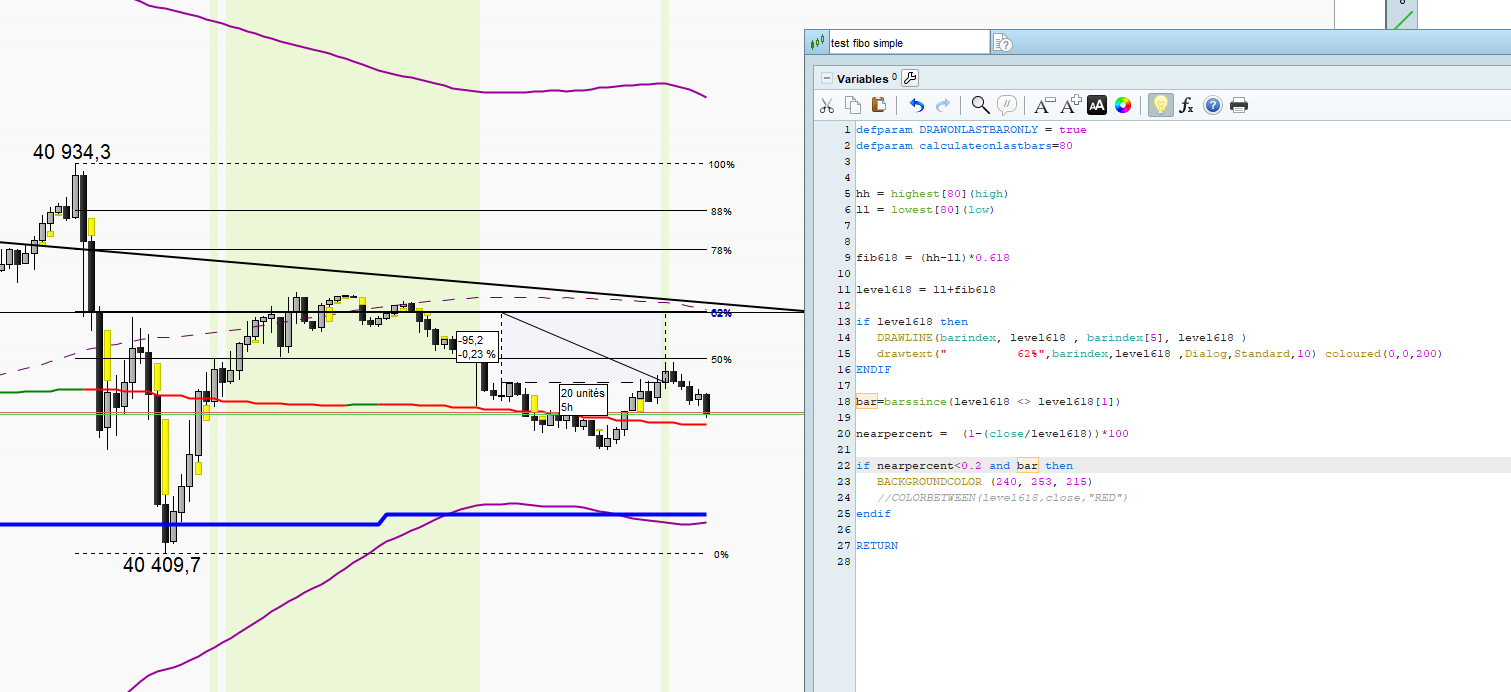Toggle the light bulb code hints
Screen dimensions: 1511x692
1160,105
